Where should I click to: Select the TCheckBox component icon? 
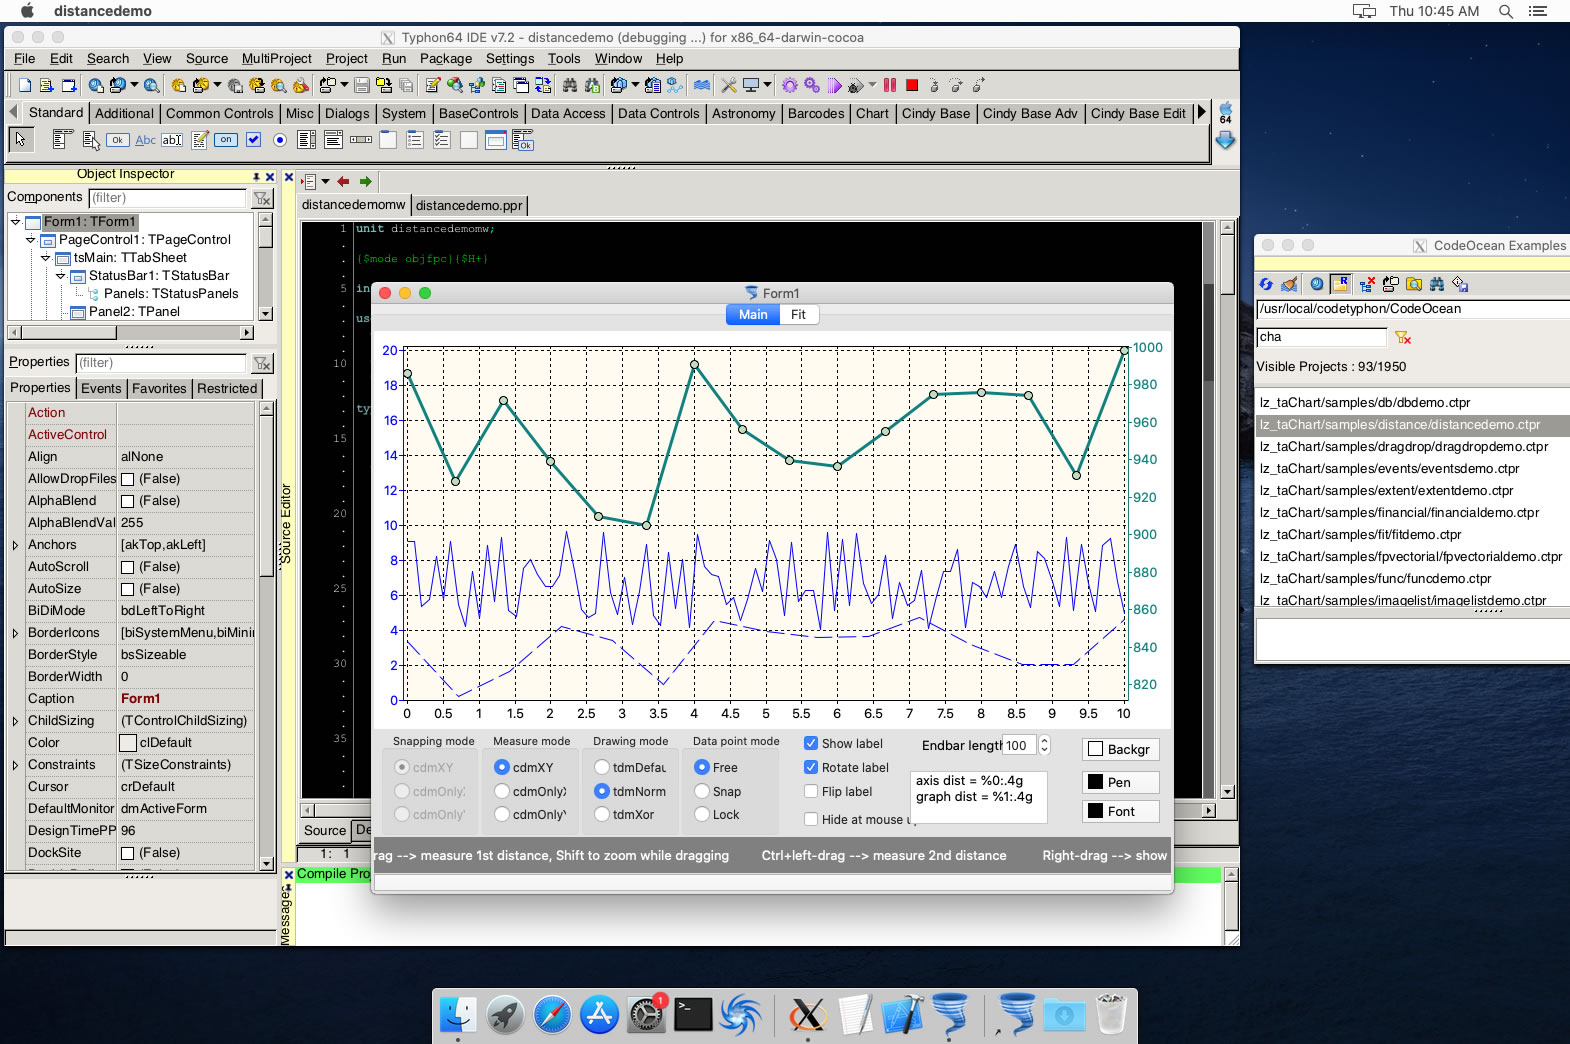point(253,140)
